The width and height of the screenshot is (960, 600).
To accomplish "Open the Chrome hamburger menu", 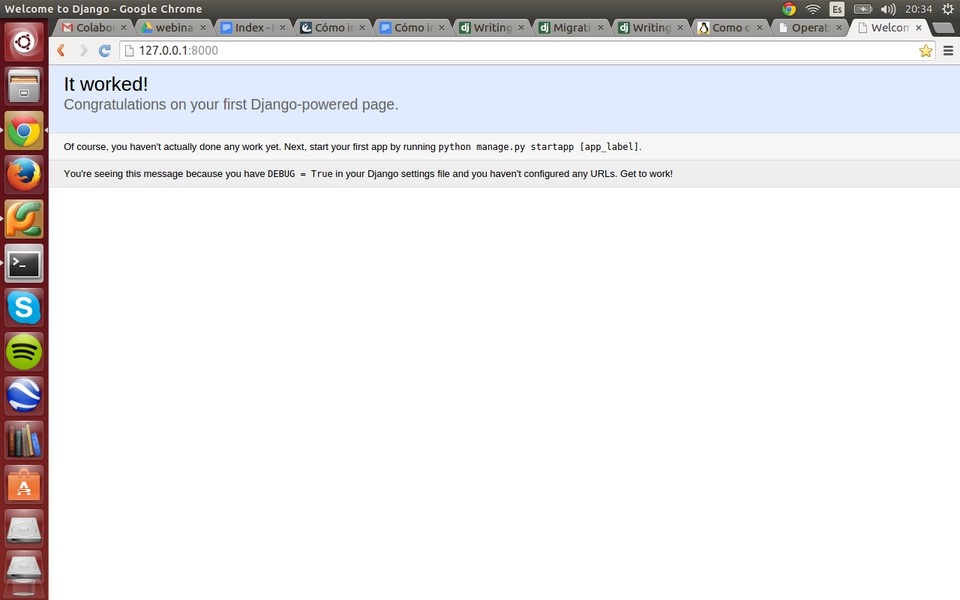I will coord(948,51).
